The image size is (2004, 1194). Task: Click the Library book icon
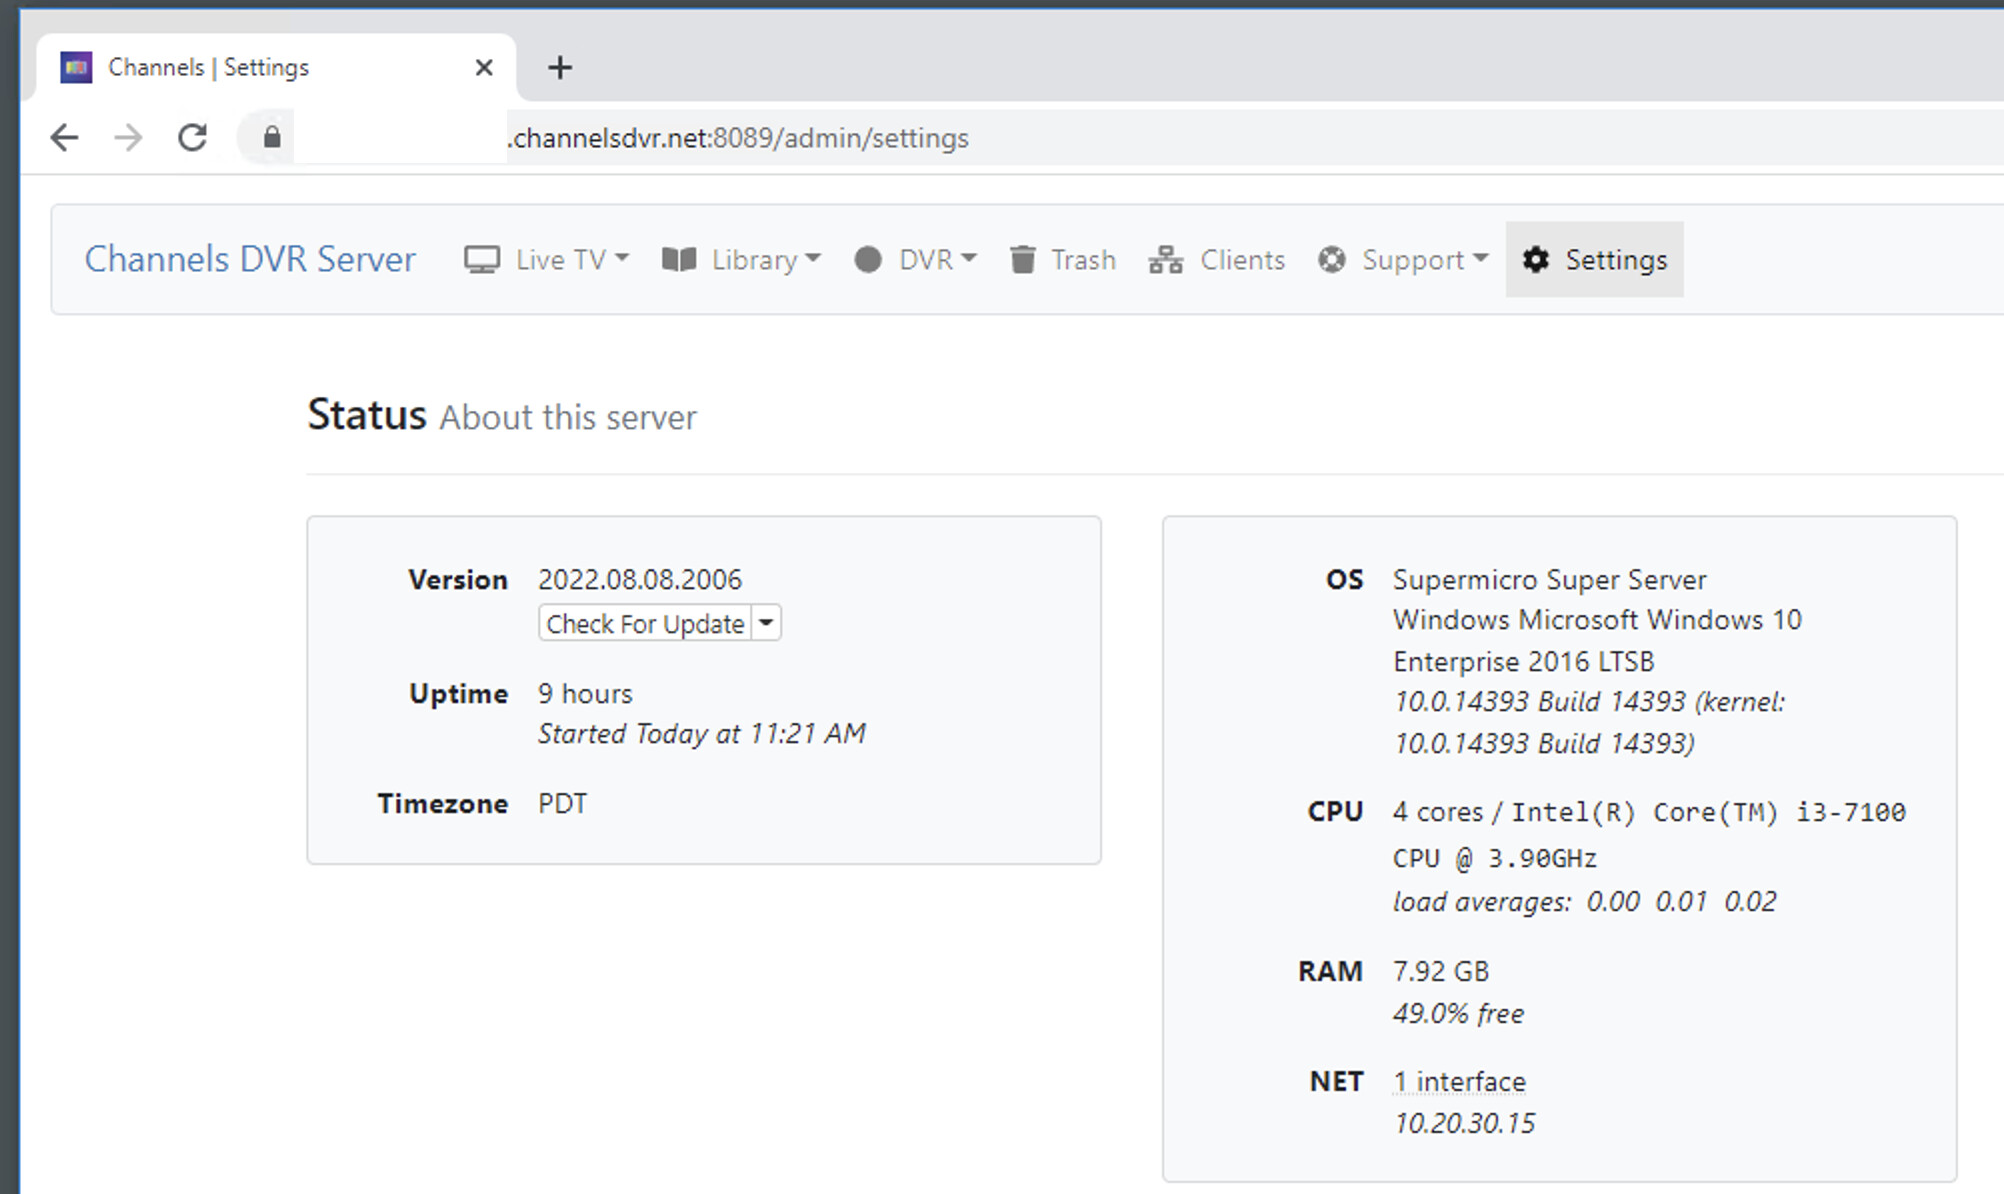pyautogui.click(x=679, y=260)
